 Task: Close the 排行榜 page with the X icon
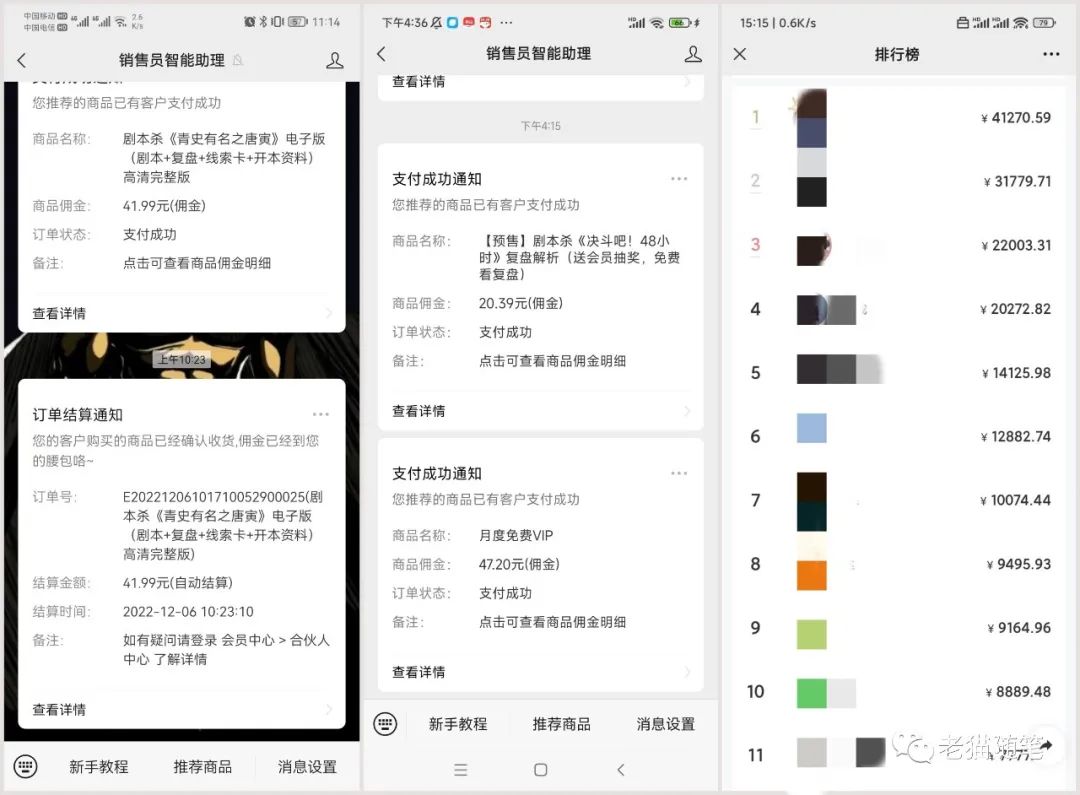pyautogui.click(x=740, y=54)
